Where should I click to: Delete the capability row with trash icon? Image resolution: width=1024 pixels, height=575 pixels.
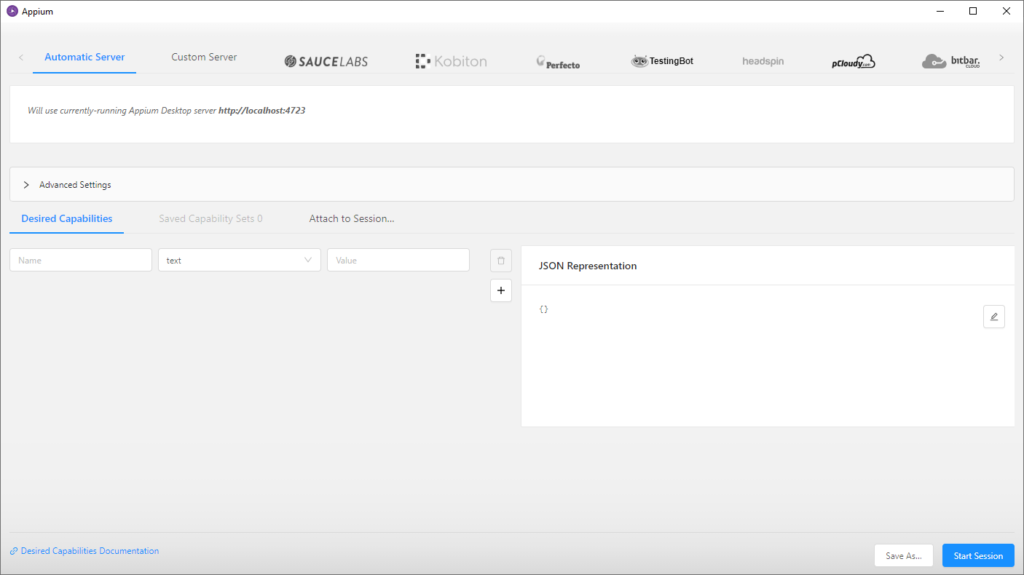tap(501, 261)
